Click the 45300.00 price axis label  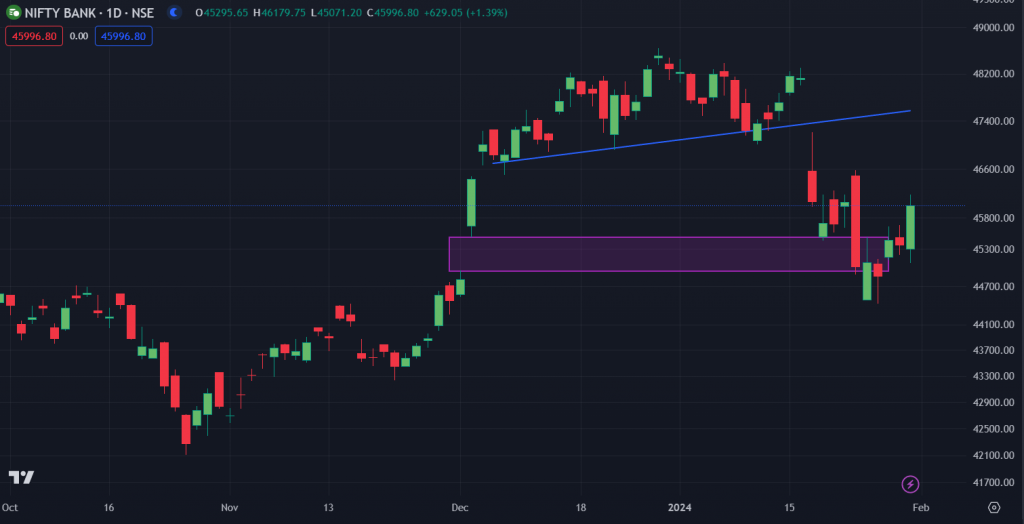click(x=993, y=249)
